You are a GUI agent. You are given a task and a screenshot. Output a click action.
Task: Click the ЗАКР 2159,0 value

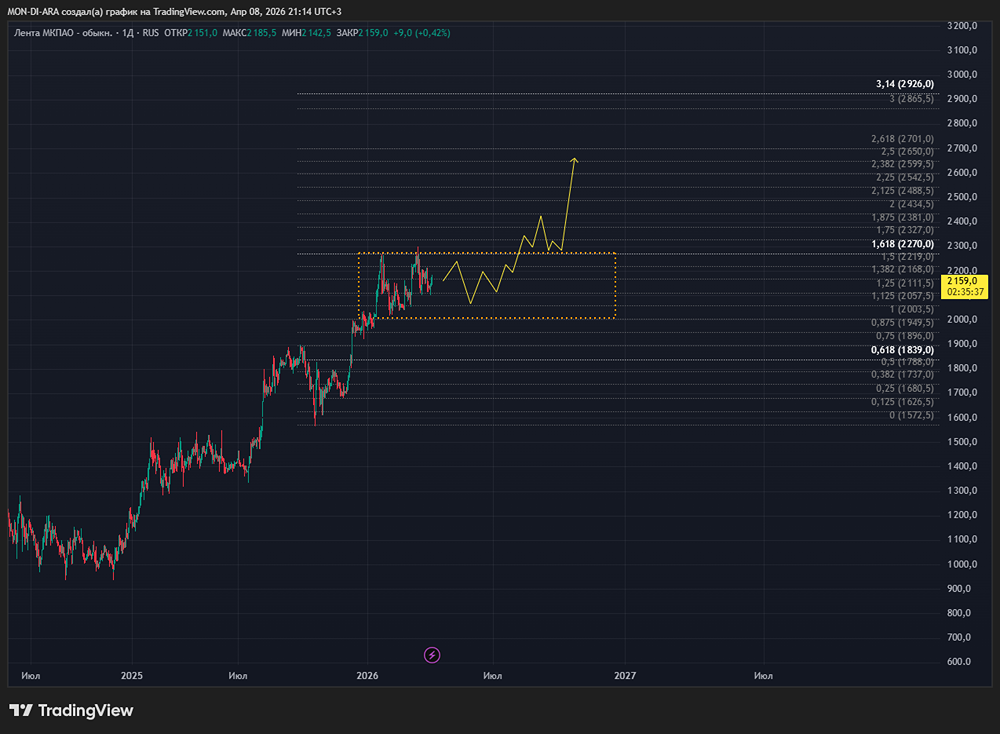pyautogui.click(x=362, y=33)
